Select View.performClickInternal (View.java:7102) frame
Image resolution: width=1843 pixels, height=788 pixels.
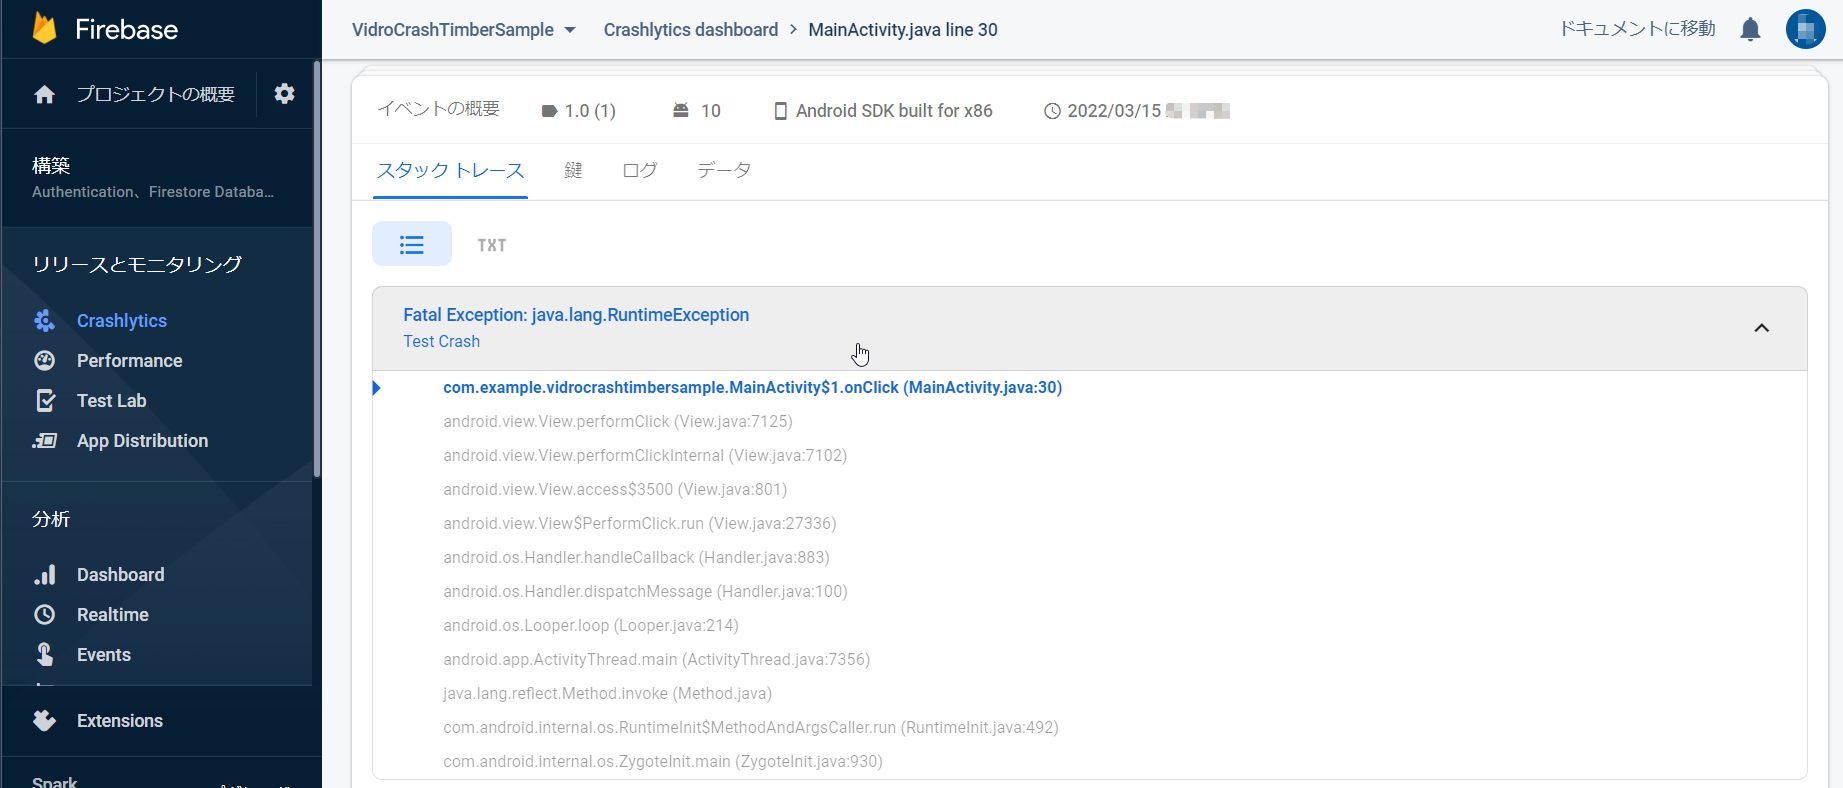click(645, 455)
